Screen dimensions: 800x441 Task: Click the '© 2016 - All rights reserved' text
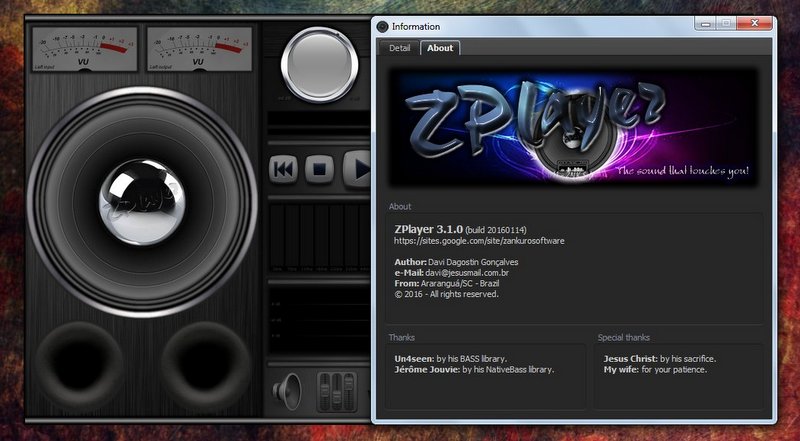pos(446,294)
